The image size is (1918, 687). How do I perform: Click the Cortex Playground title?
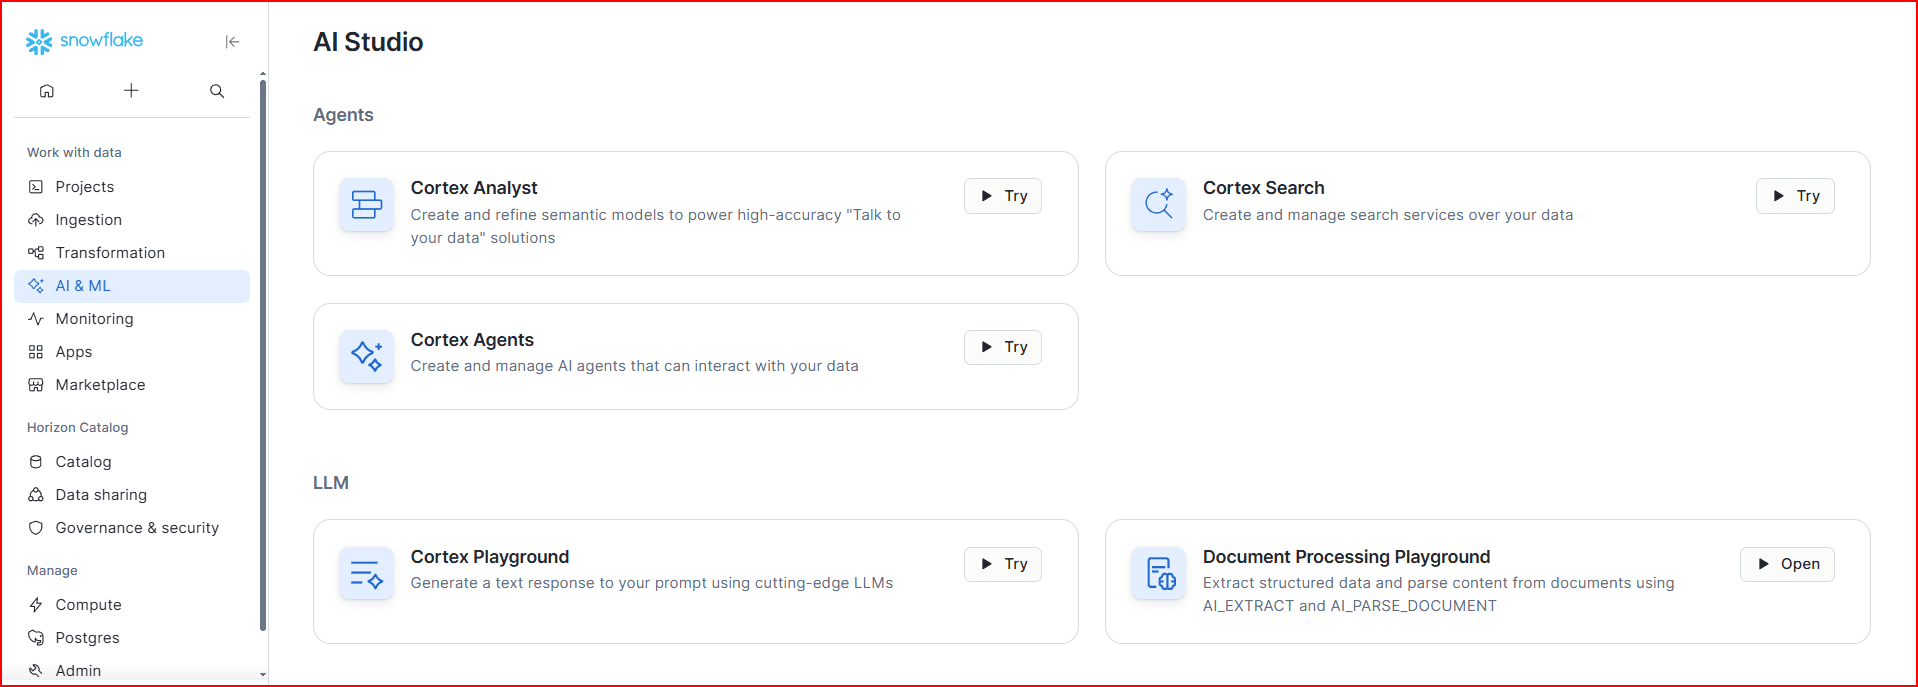[x=490, y=557]
